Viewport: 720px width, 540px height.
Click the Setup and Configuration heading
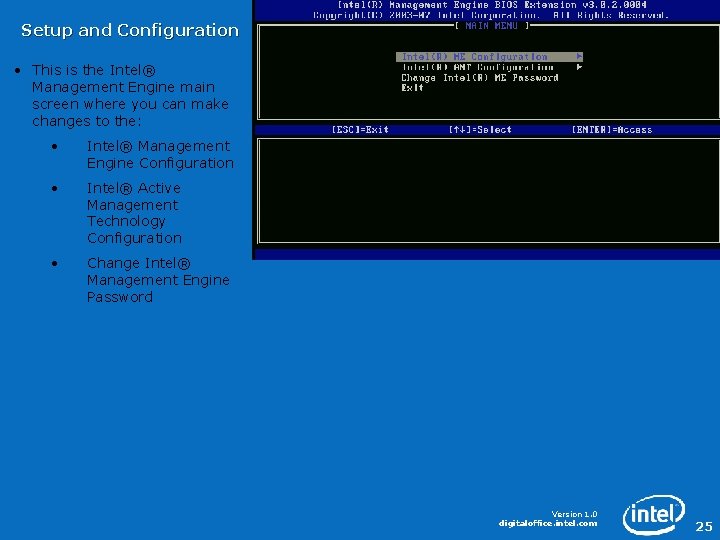(130, 31)
